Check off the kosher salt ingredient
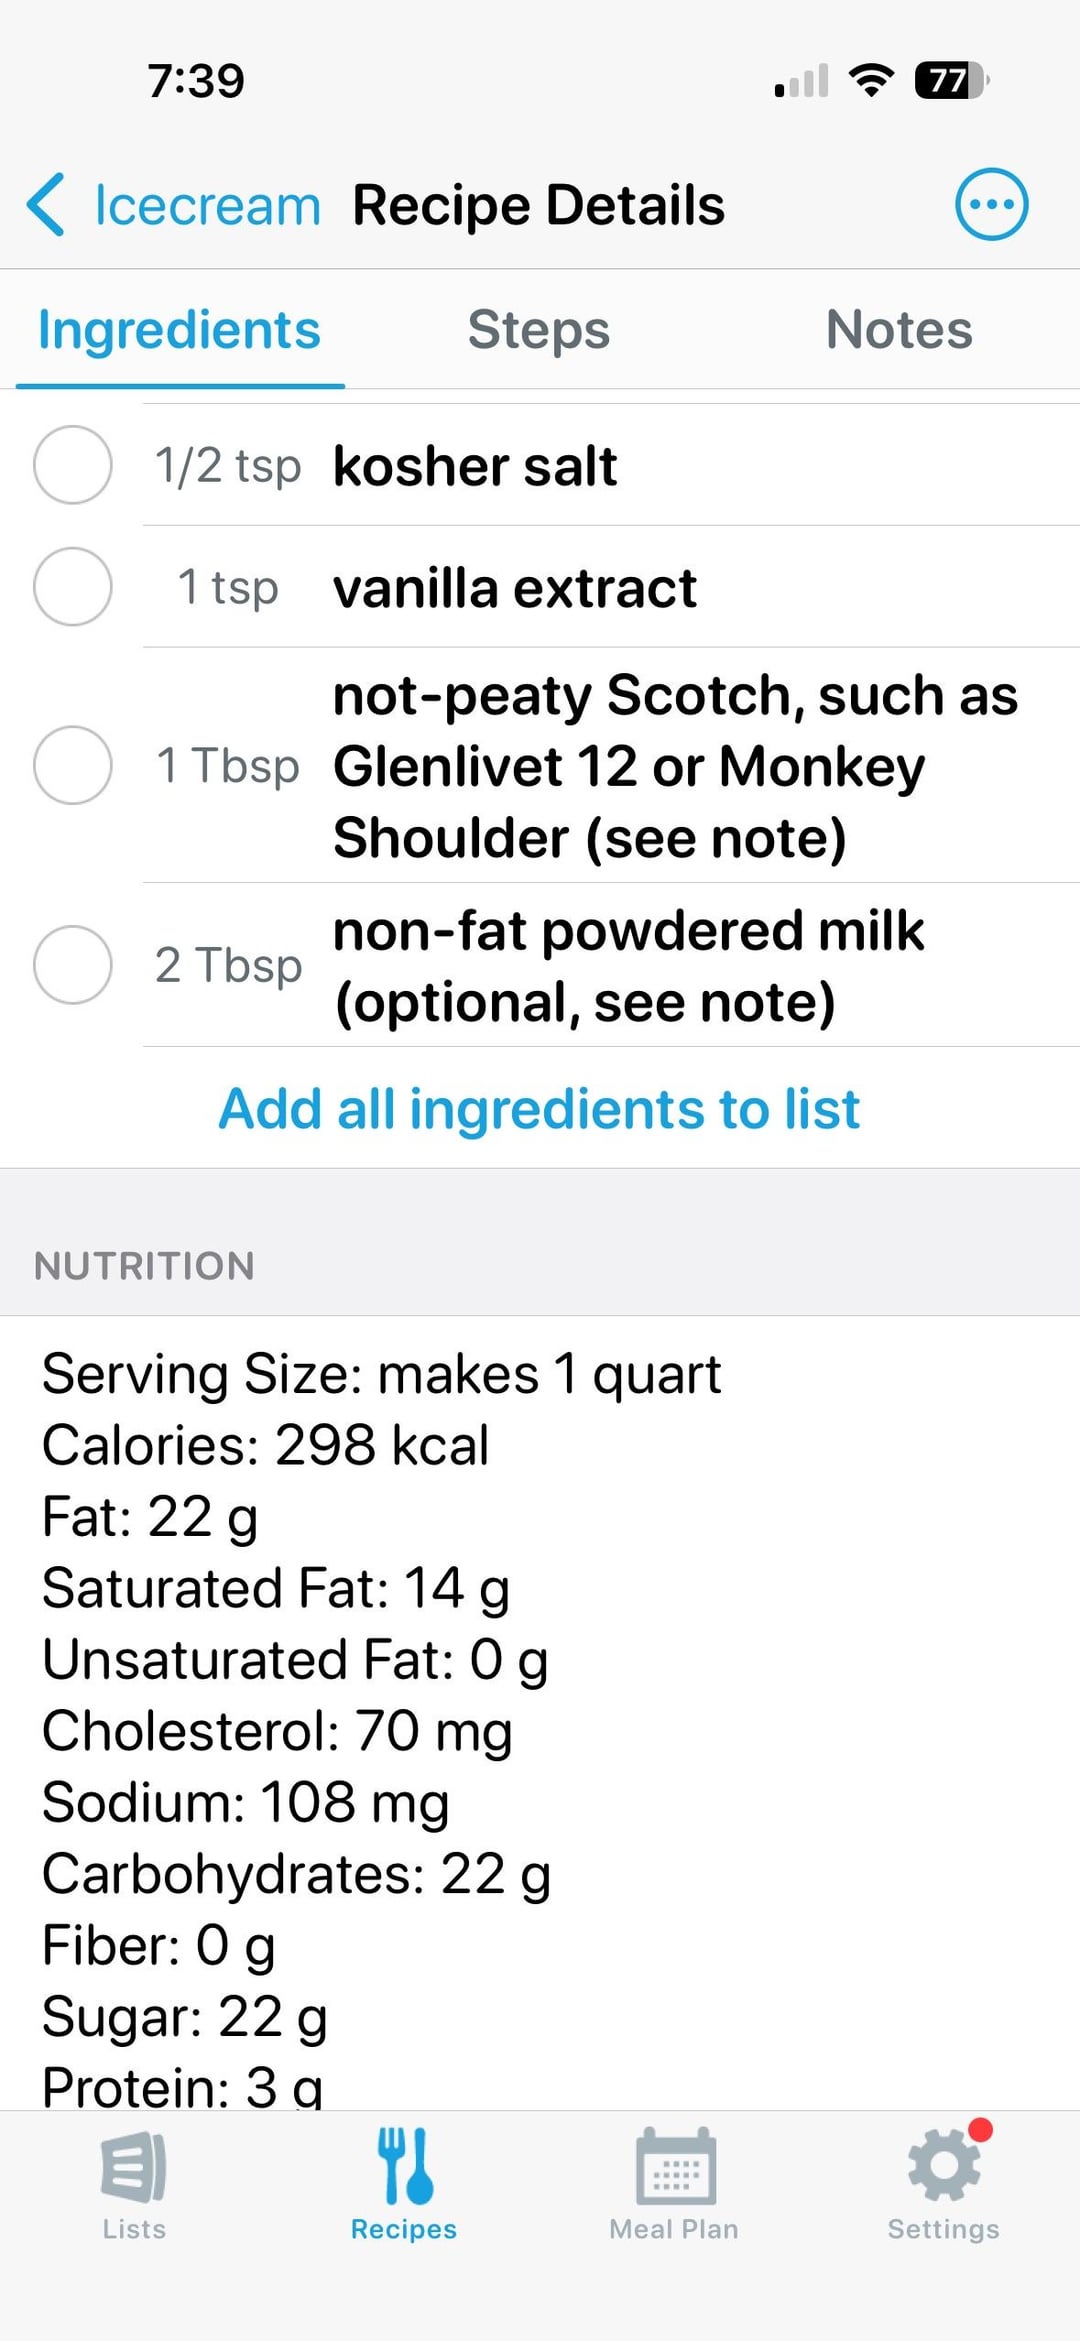1080x2341 pixels. pyautogui.click(x=72, y=465)
